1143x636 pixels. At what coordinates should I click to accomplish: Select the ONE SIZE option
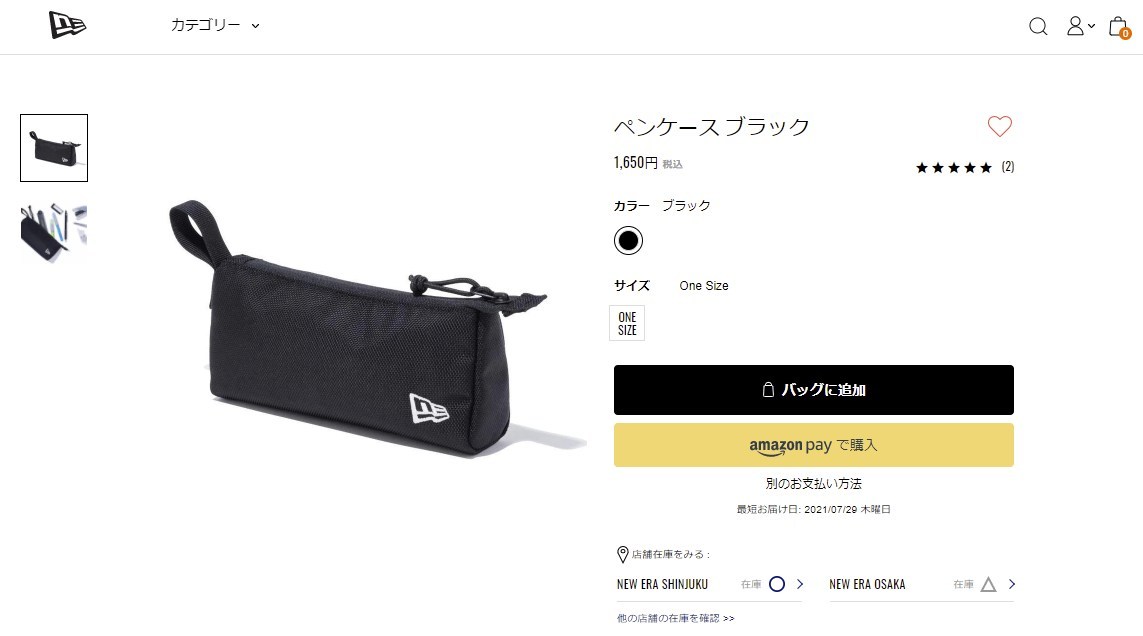(x=627, y=323)
